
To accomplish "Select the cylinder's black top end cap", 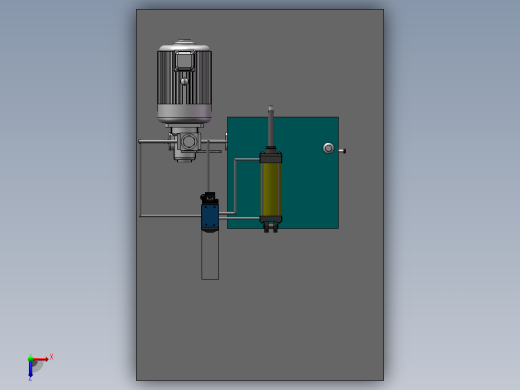I will 271,157.
